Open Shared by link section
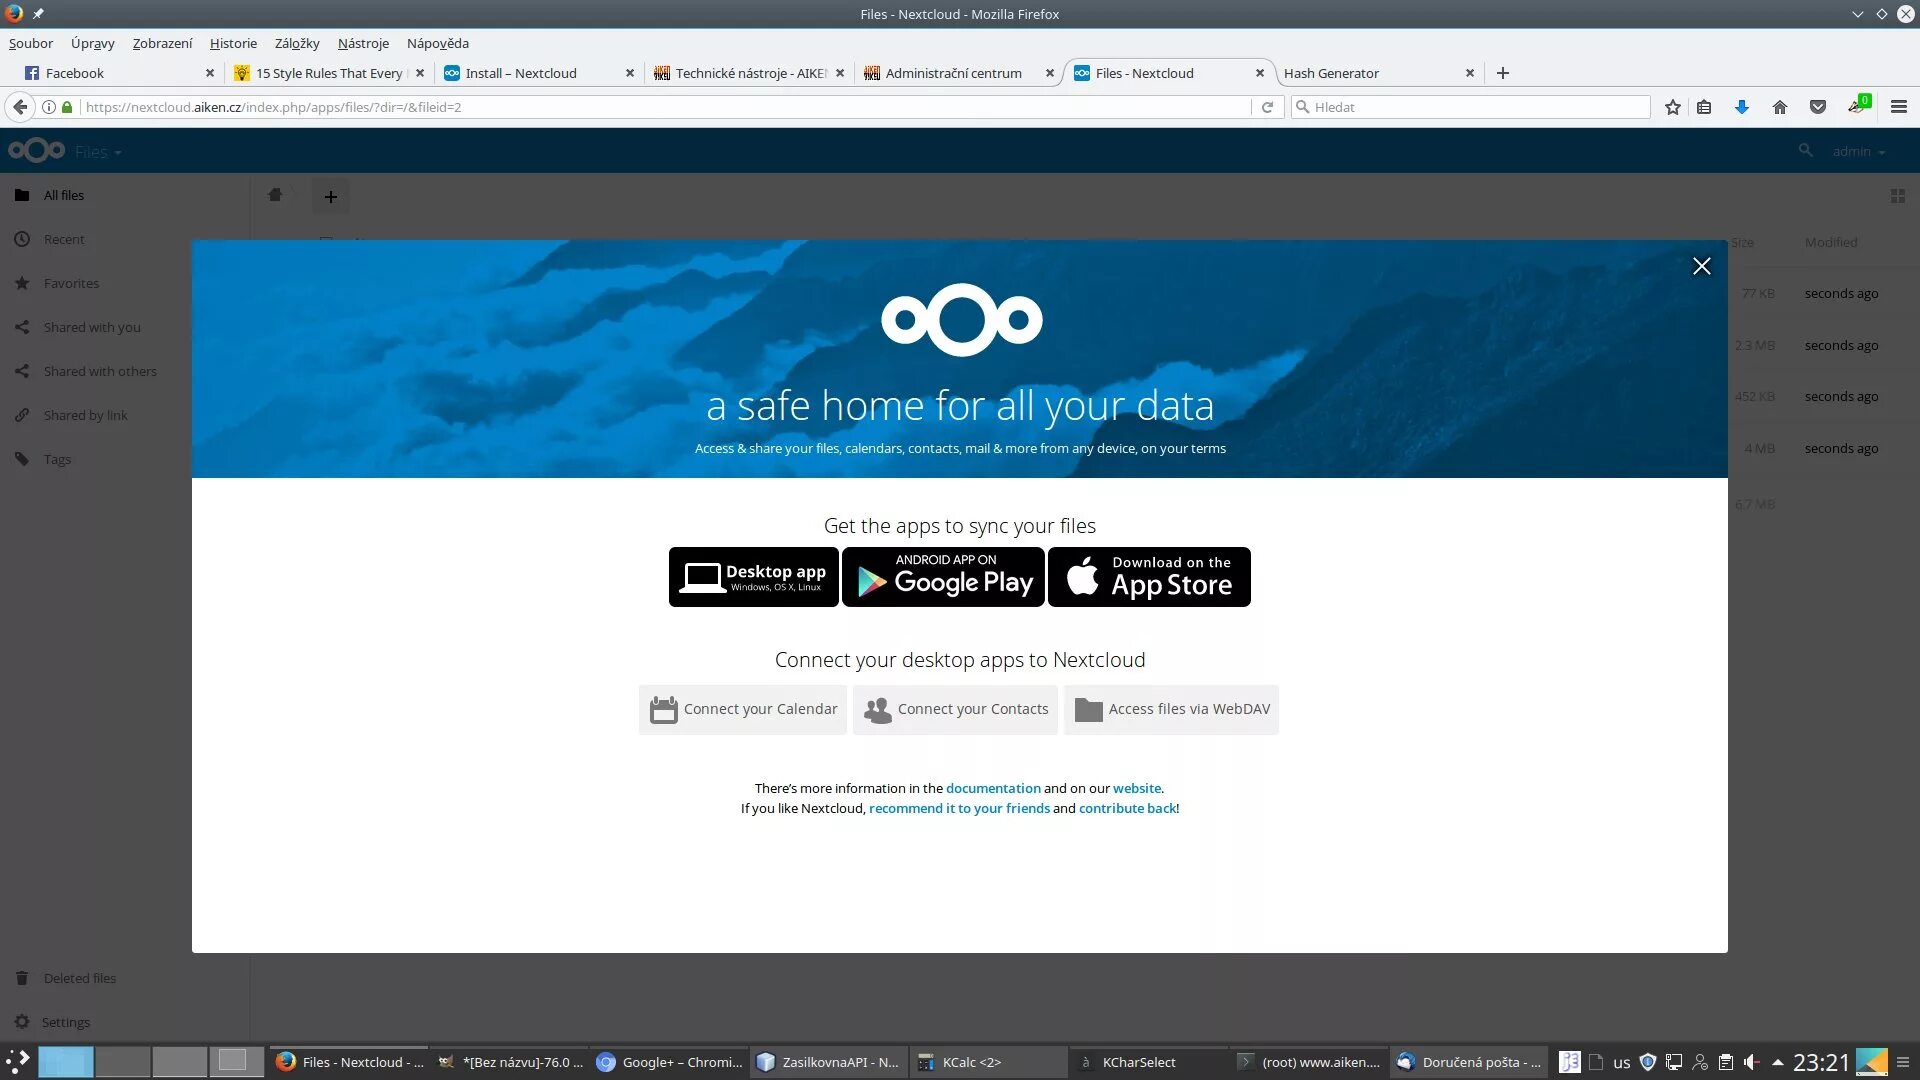The image size is (1920, 1080). (x=83, y=414)
